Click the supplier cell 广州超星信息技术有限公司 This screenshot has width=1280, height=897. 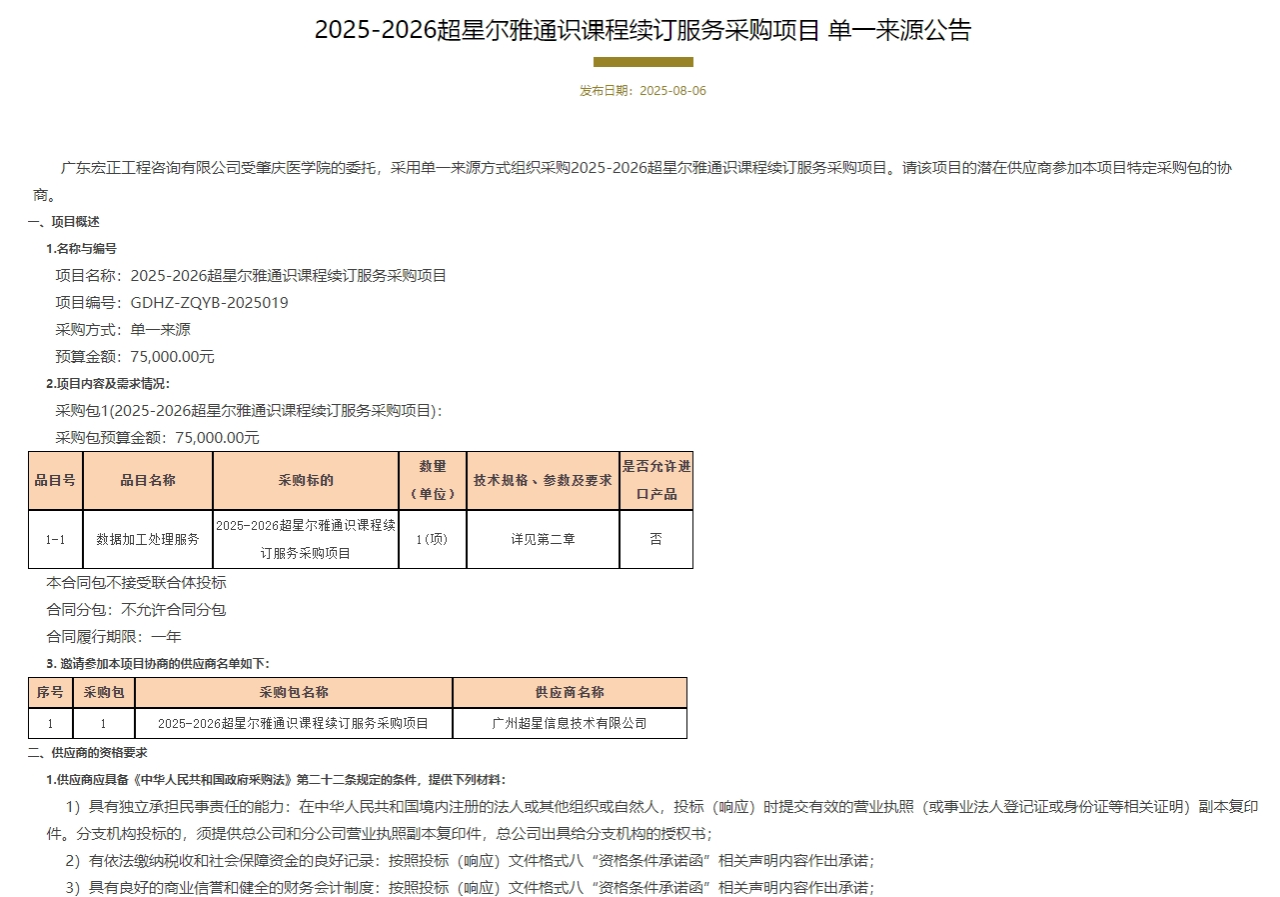click(570, 723)
